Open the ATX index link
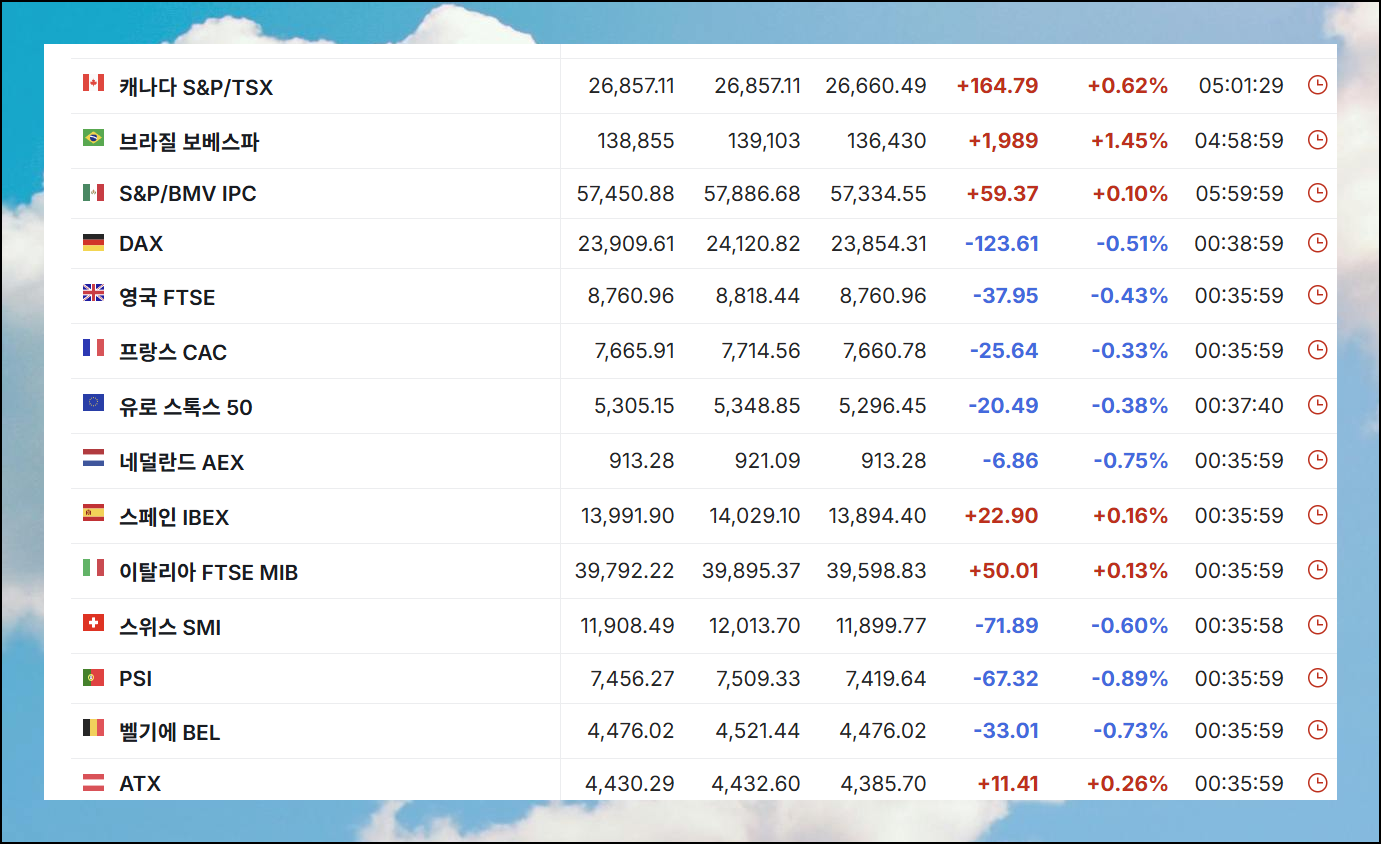This screenshot has height=844, width=1381. coord(140,784)
